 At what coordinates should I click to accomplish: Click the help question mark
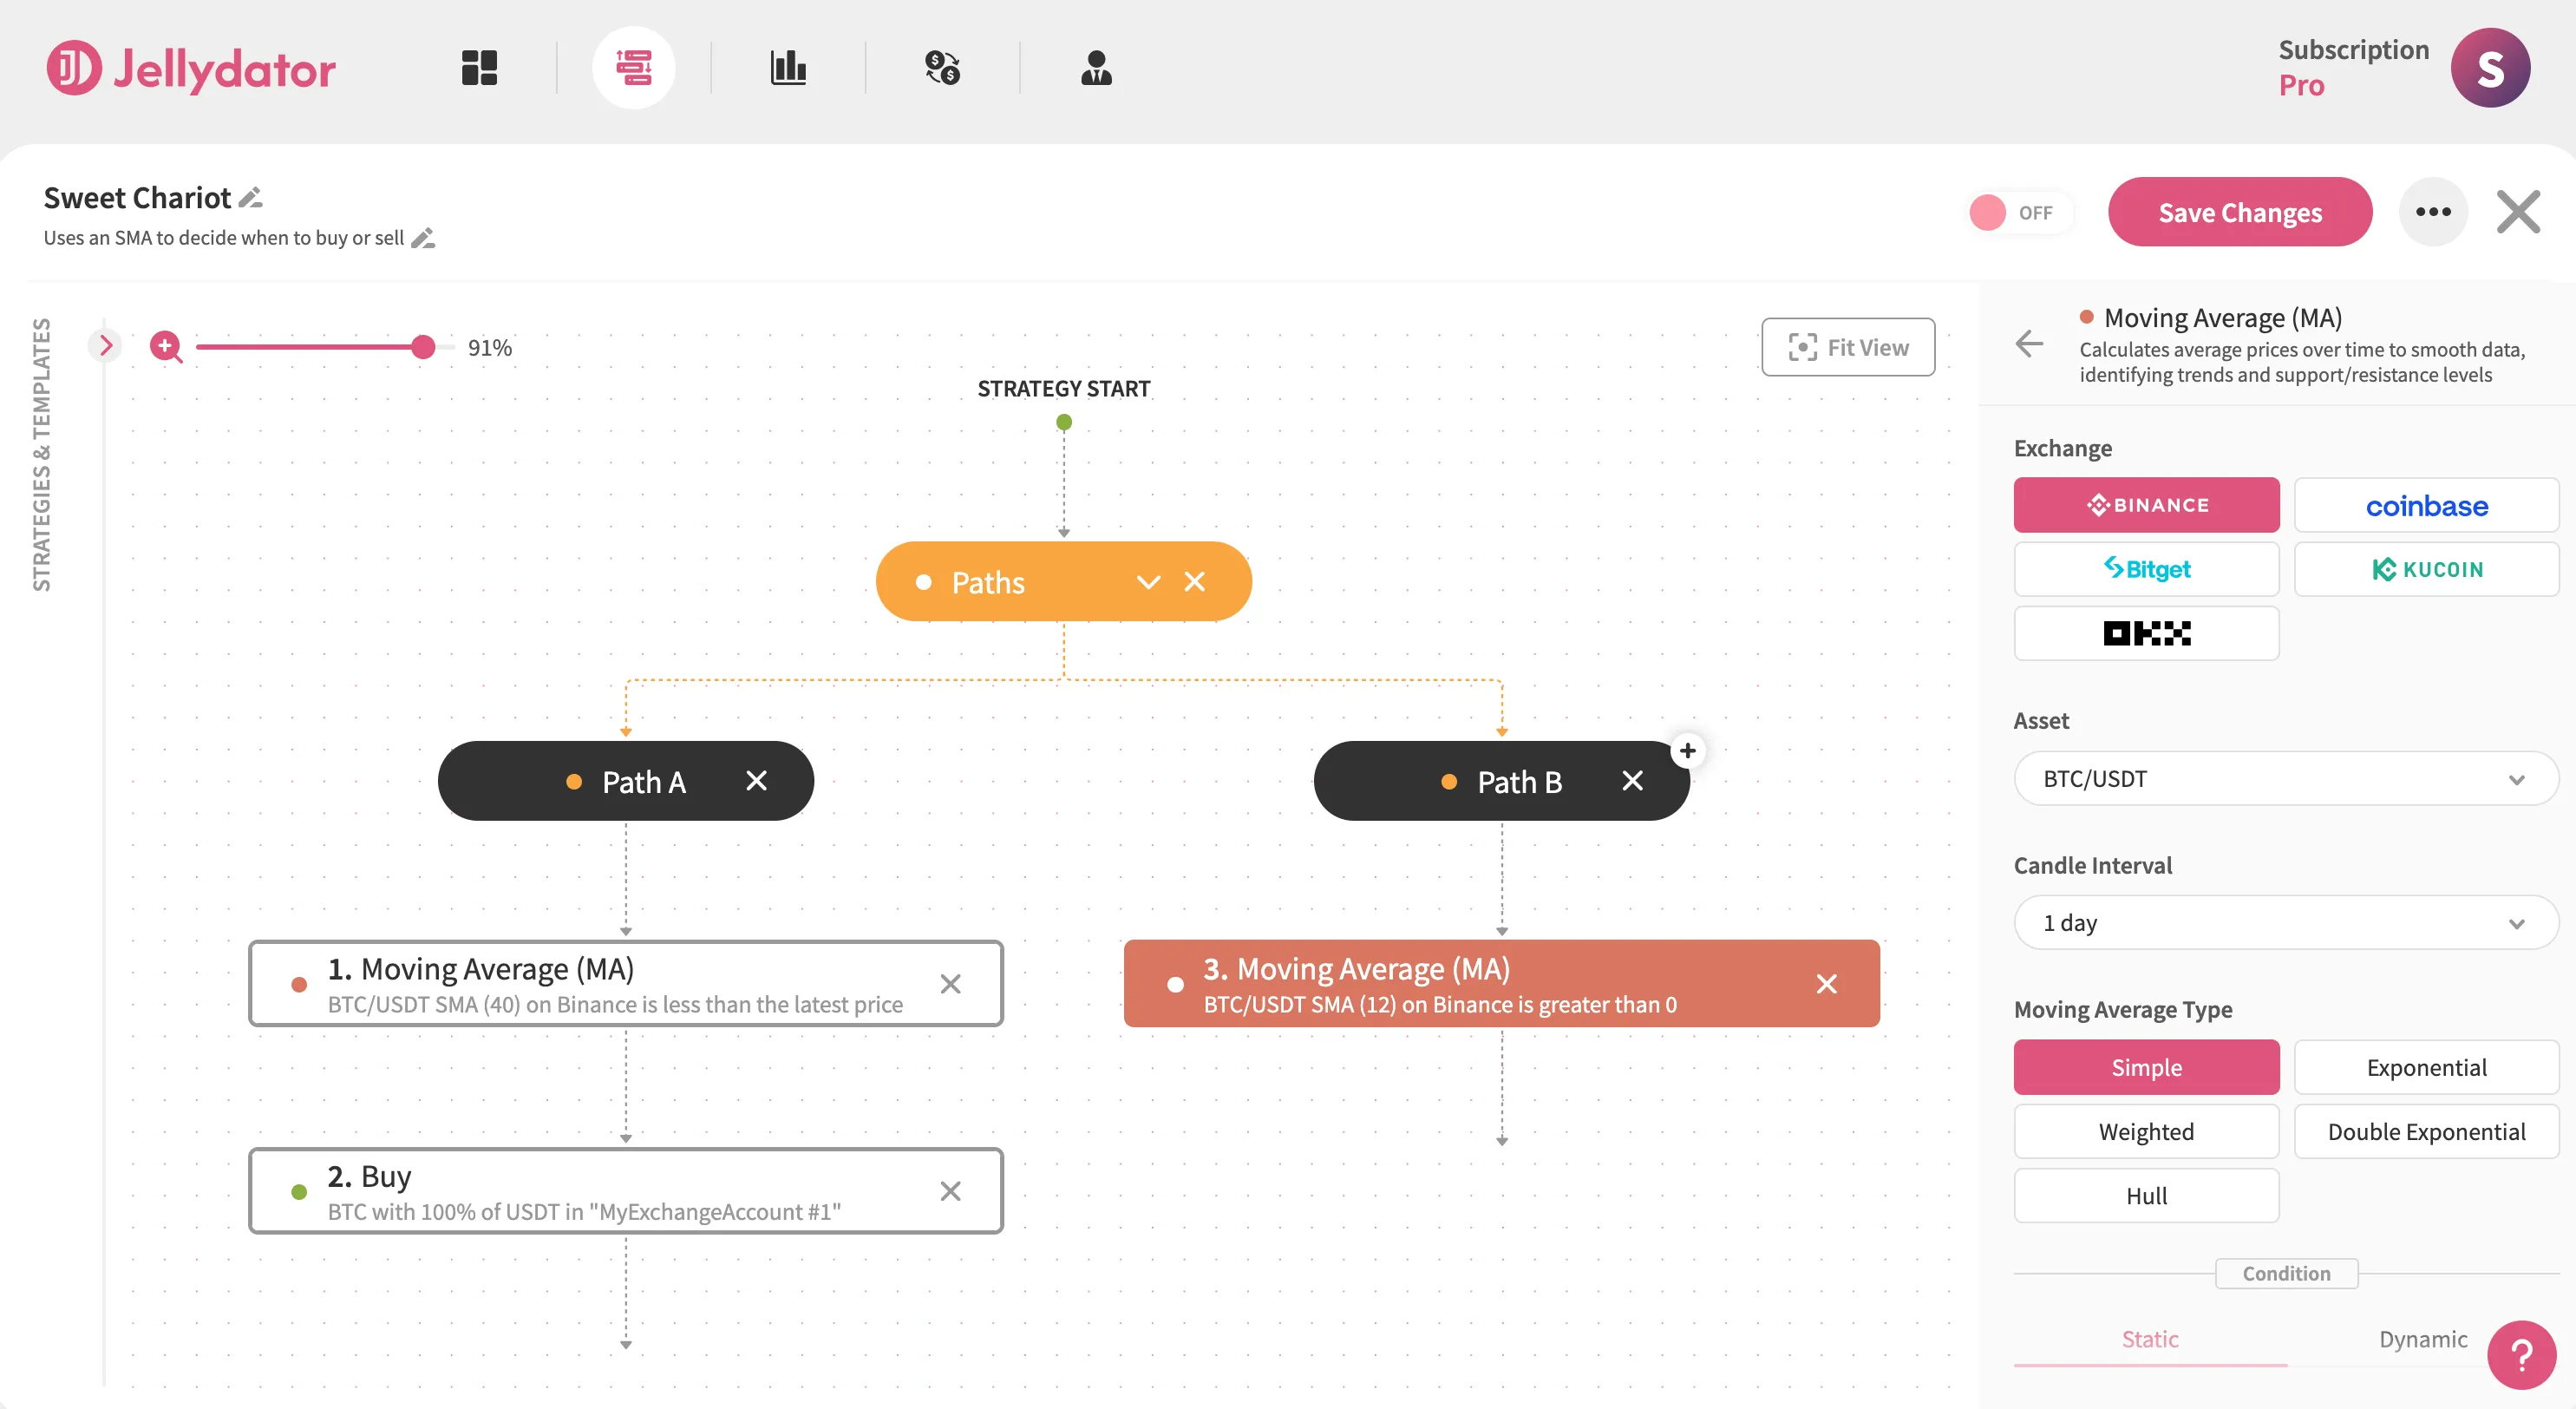point(2520,1355)
